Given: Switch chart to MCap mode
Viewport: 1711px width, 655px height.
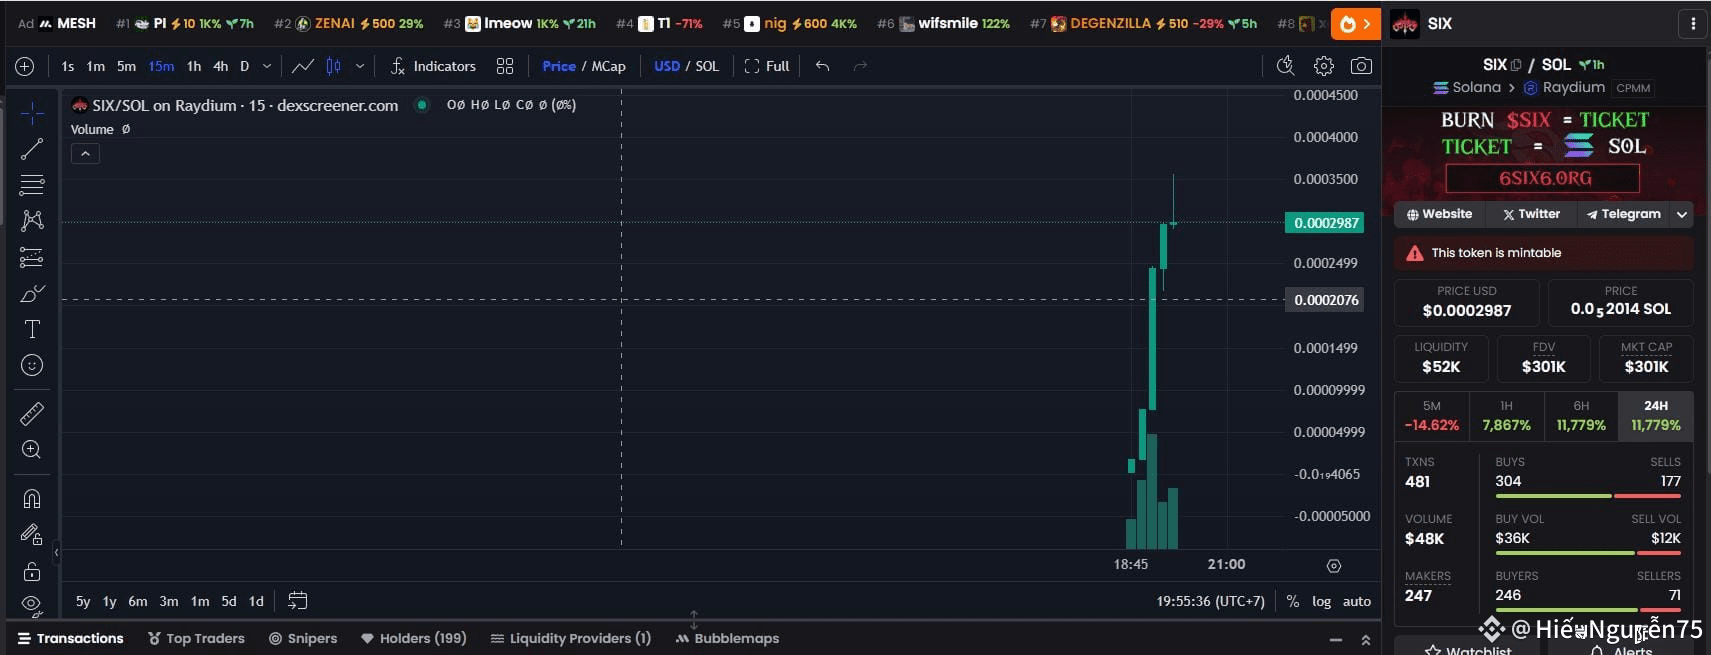Looking at the screenshot, I should click(x=609, y=66).
